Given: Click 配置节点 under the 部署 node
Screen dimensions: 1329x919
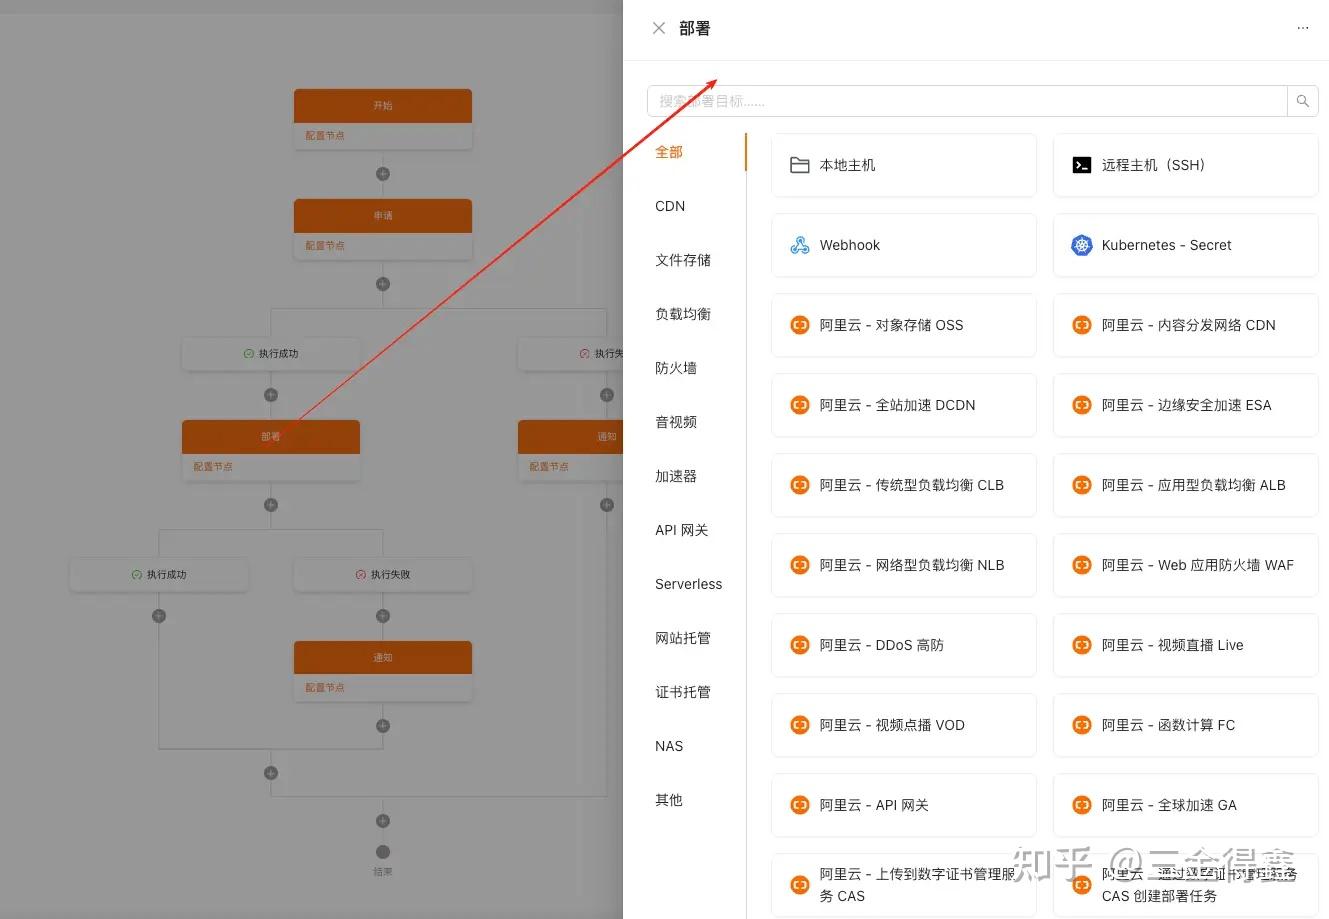Looking at the screenshot, I should click(x=212, y=465).
